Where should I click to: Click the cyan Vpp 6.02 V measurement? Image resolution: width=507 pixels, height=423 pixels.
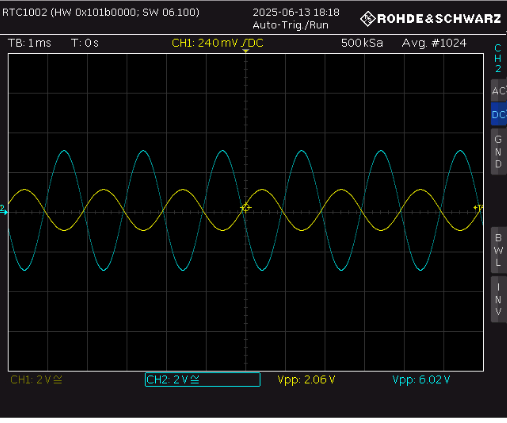[x=421, y=380]
